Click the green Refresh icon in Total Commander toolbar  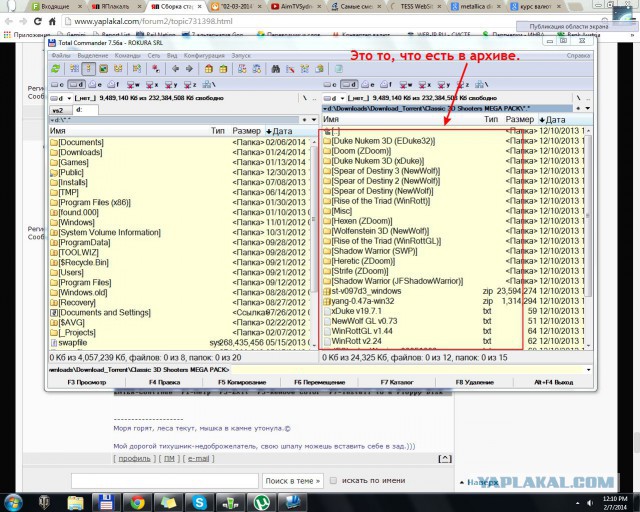point(56,69)
